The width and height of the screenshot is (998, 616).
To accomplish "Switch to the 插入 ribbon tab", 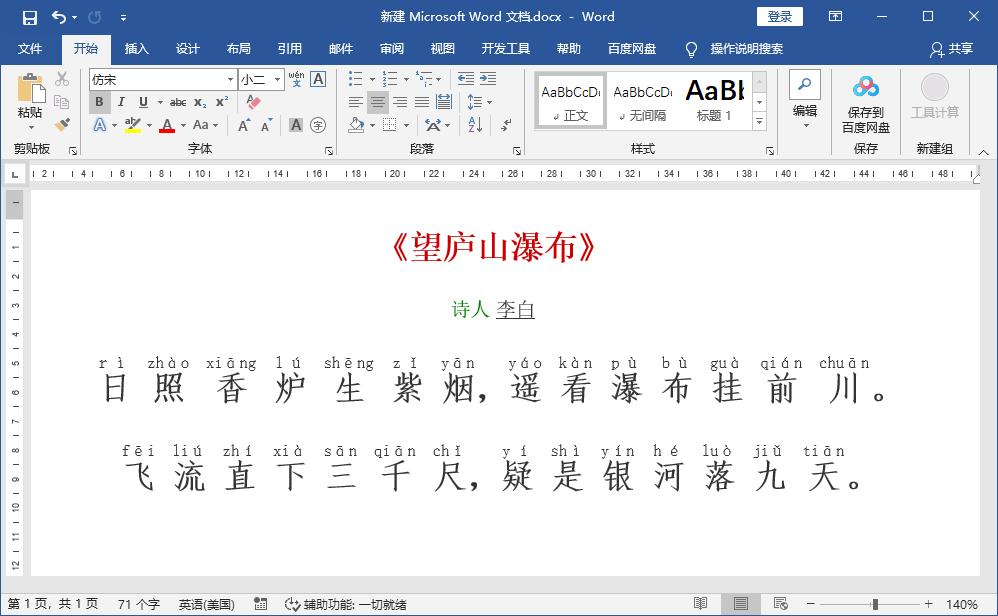I will pos(136,48).
